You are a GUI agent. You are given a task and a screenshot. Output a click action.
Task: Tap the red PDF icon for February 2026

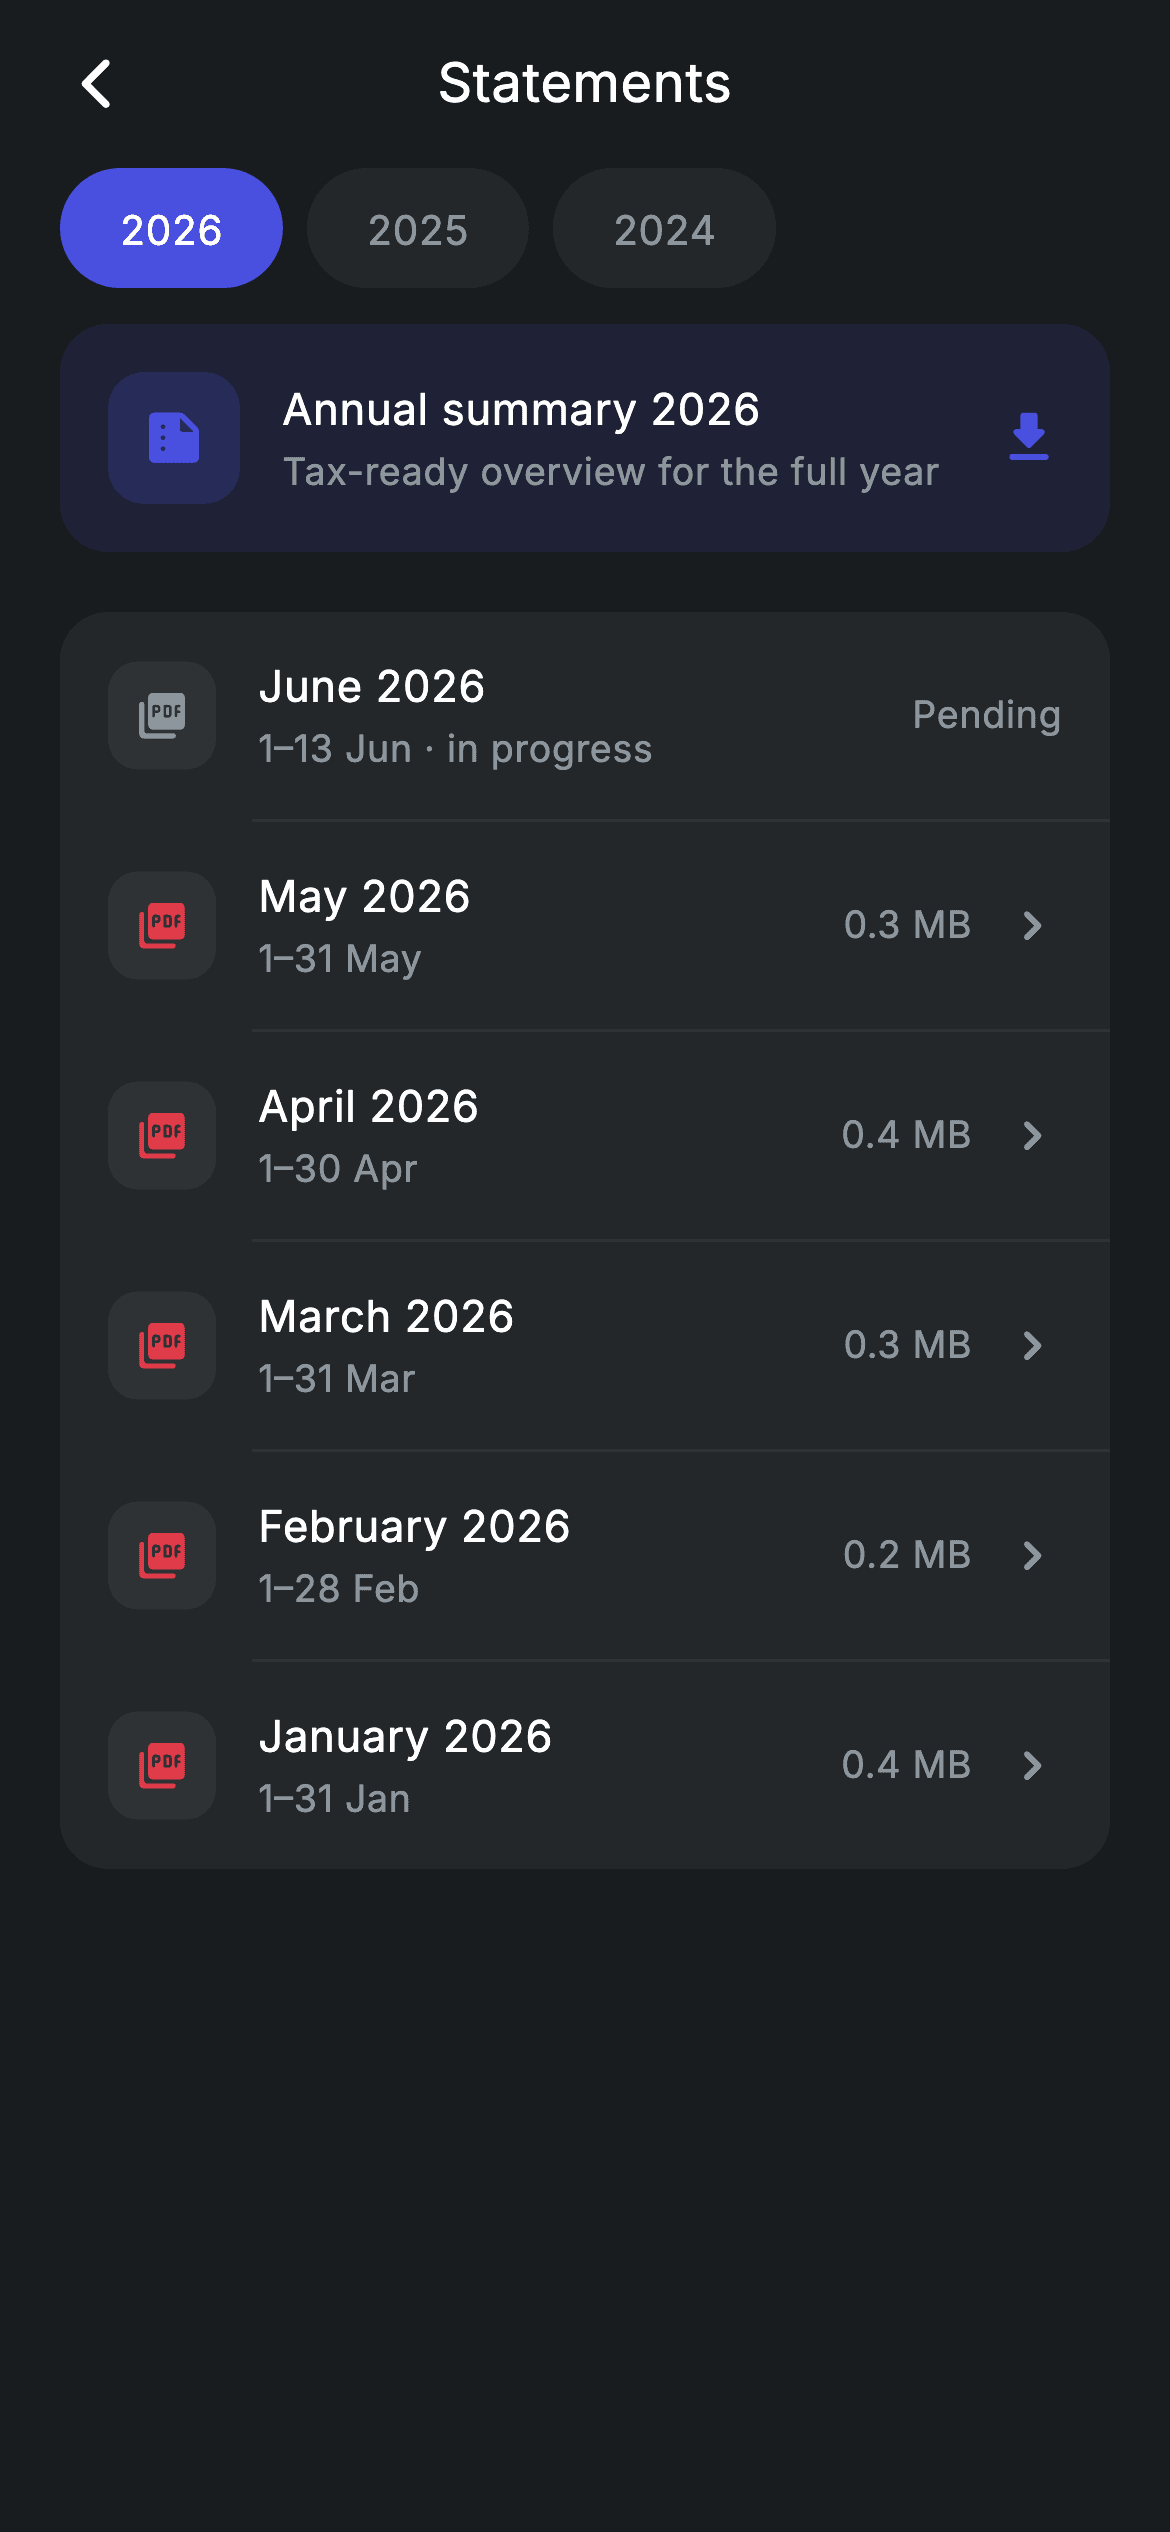162,1555
